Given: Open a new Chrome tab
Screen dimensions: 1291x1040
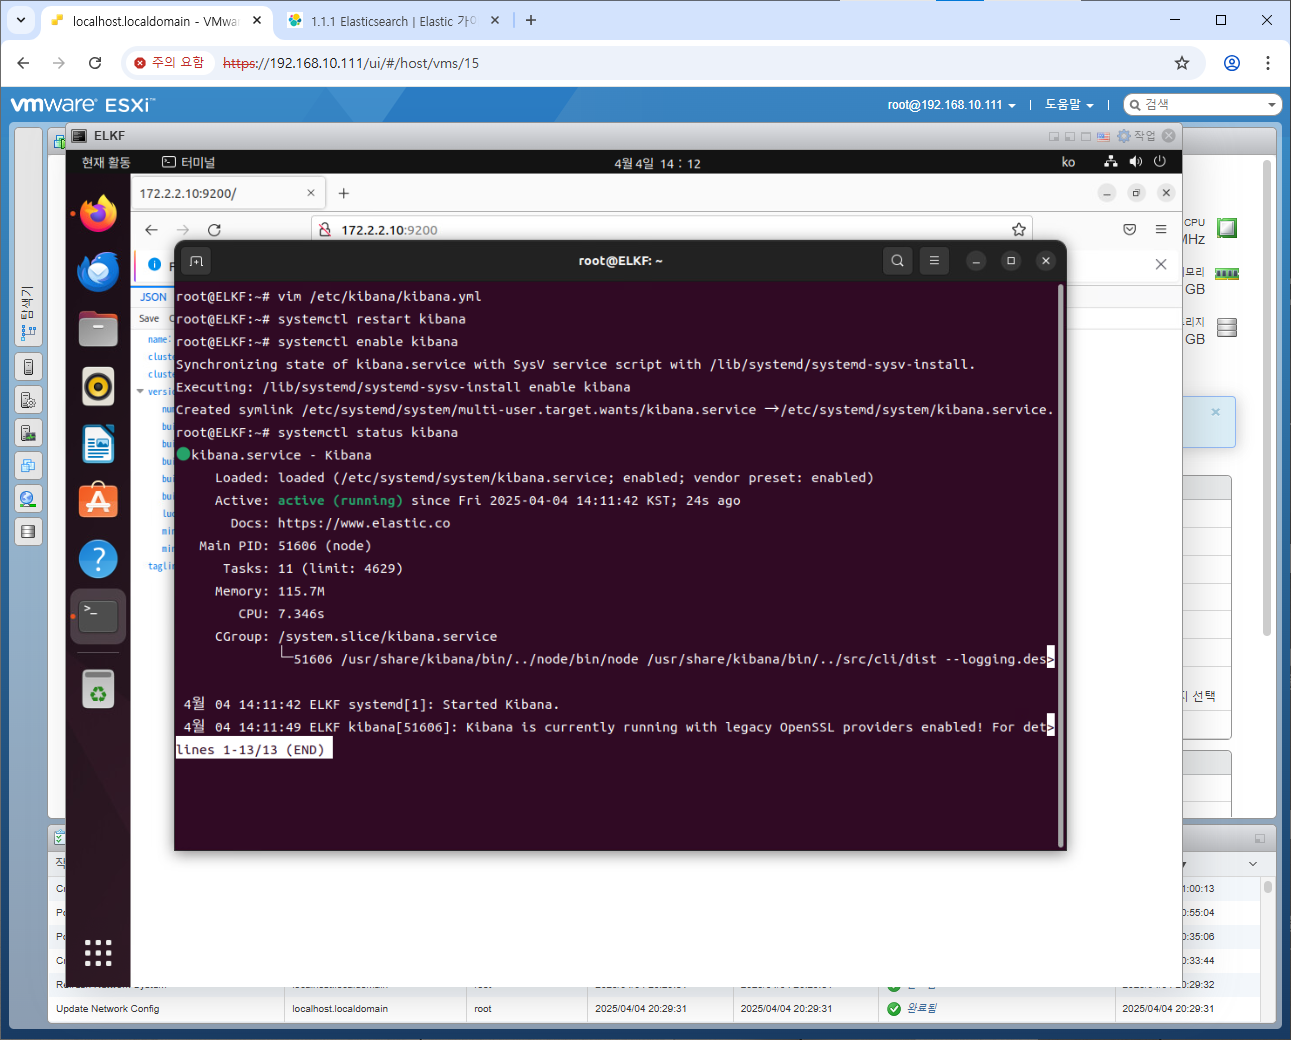Looking at the screenshot, I should [531, 20].
